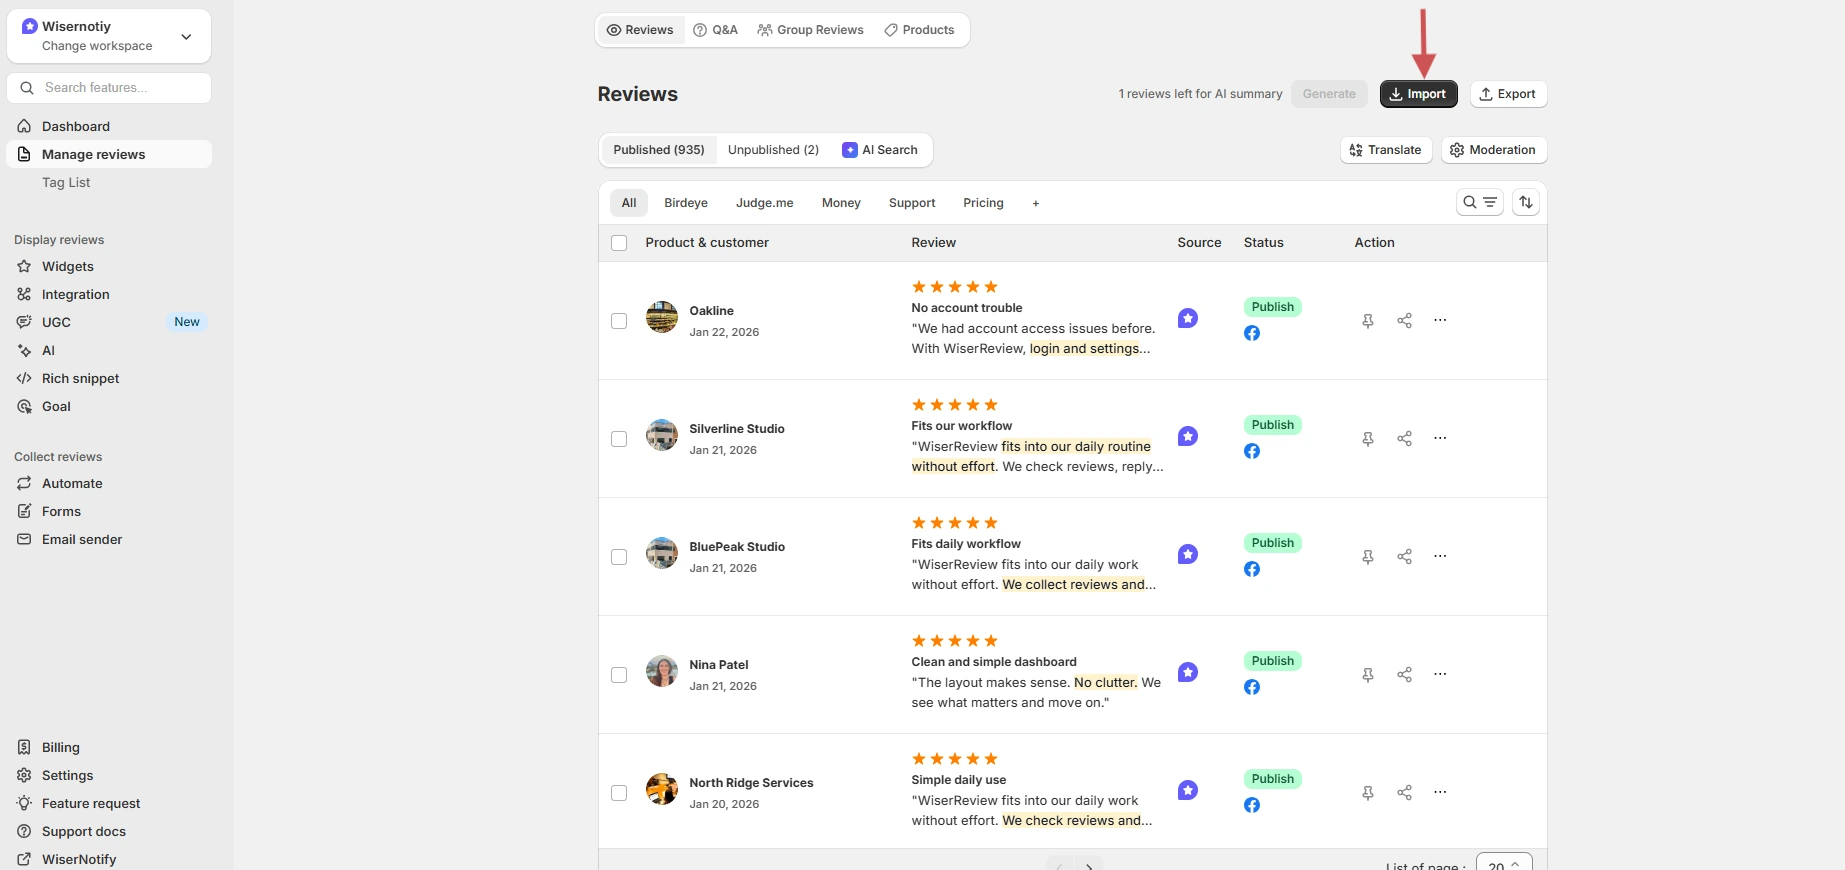
Task: Tick the Oakline review checkbox
Action: pos(619,321)
